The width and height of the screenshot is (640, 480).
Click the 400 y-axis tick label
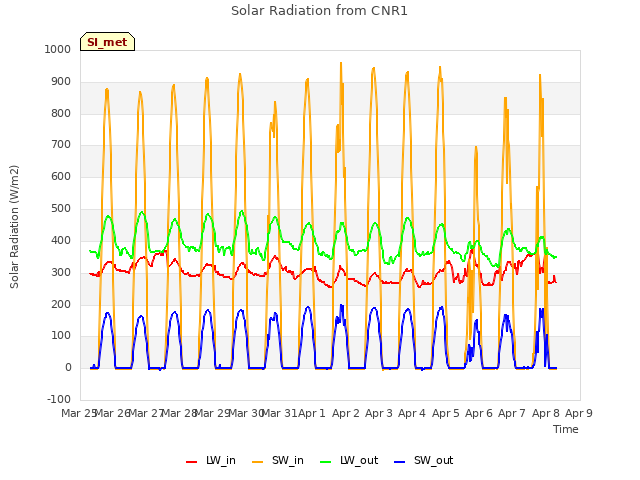pos(61,240)
